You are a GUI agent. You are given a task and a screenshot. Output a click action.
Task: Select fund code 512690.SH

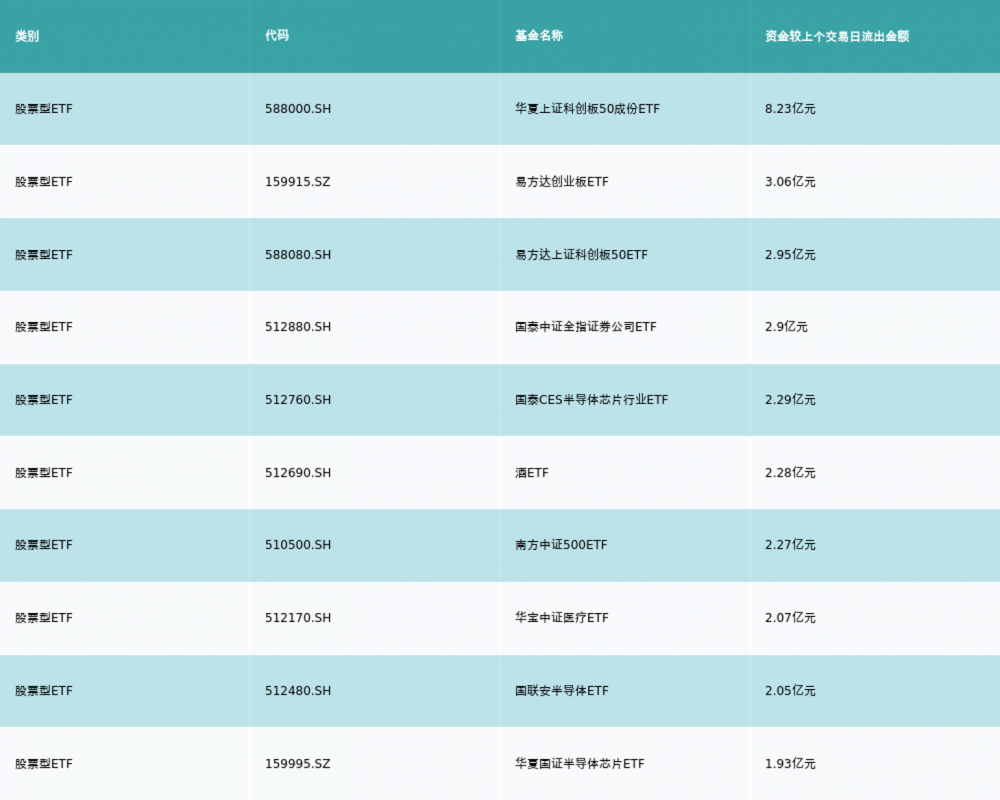[x=298, y=473]
